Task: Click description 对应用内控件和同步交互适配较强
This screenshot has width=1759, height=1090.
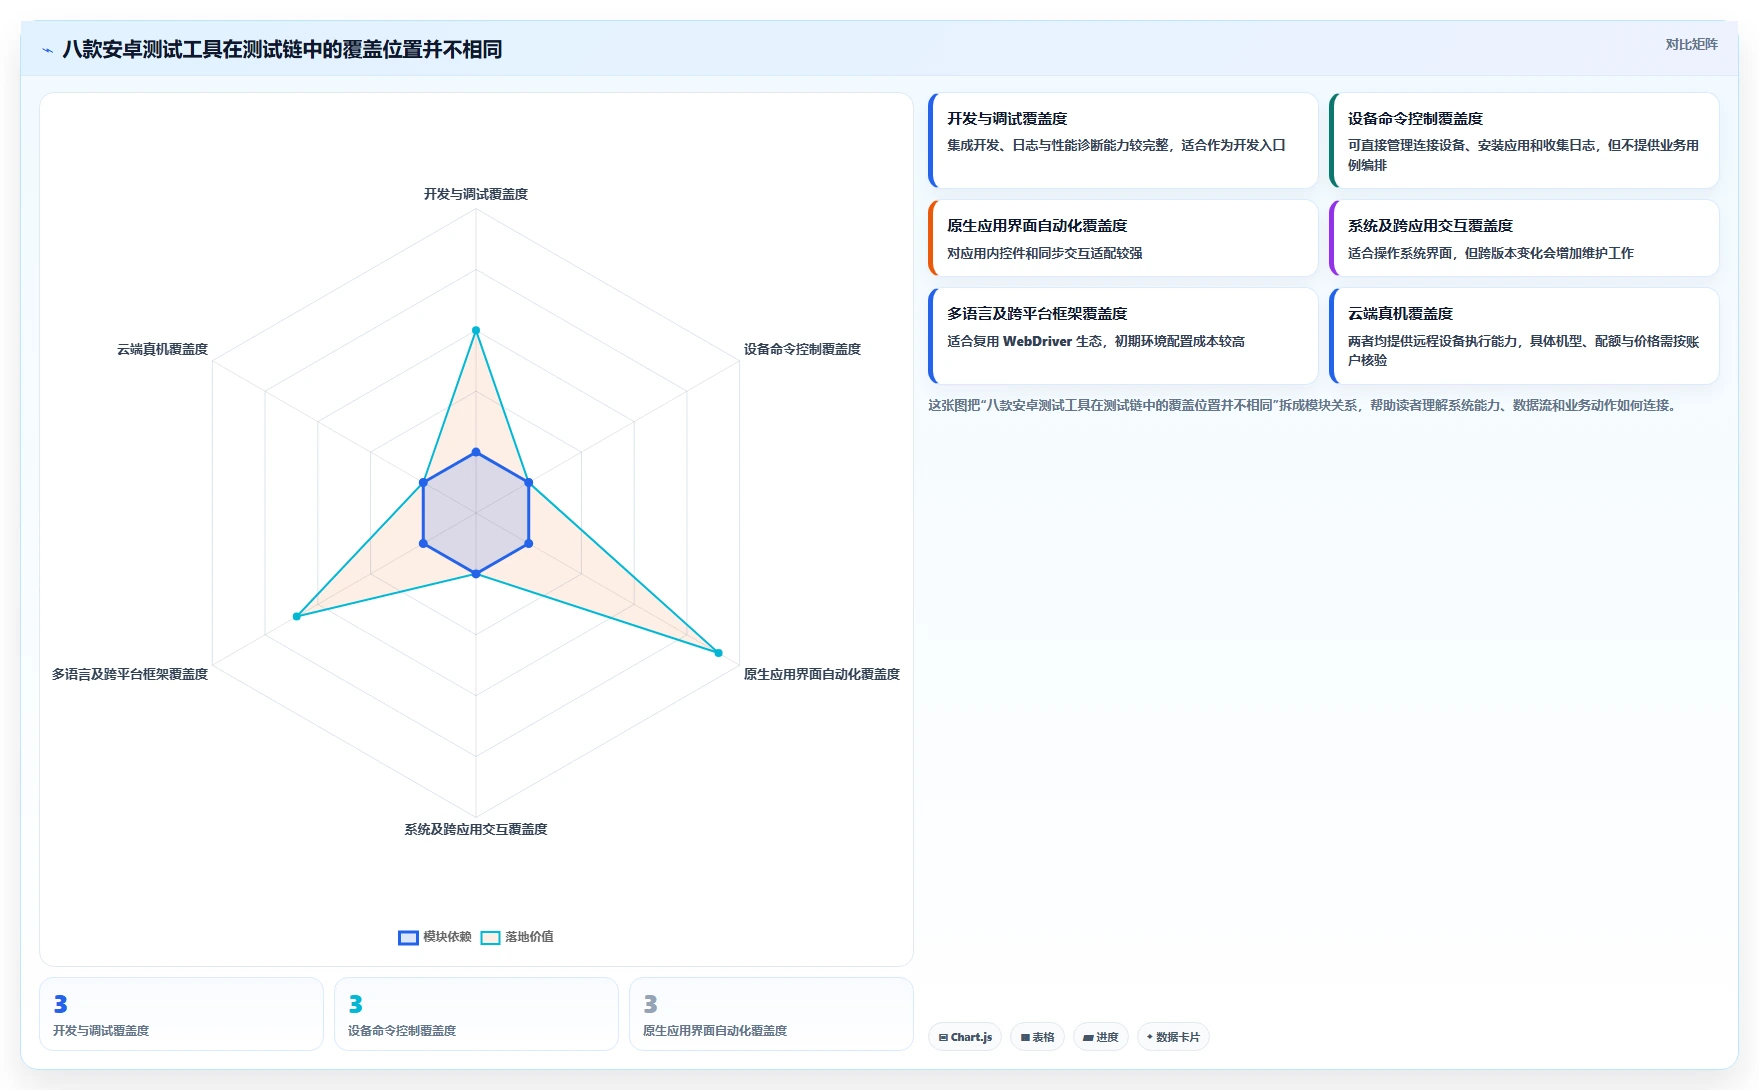Action: pos(1044,253)
